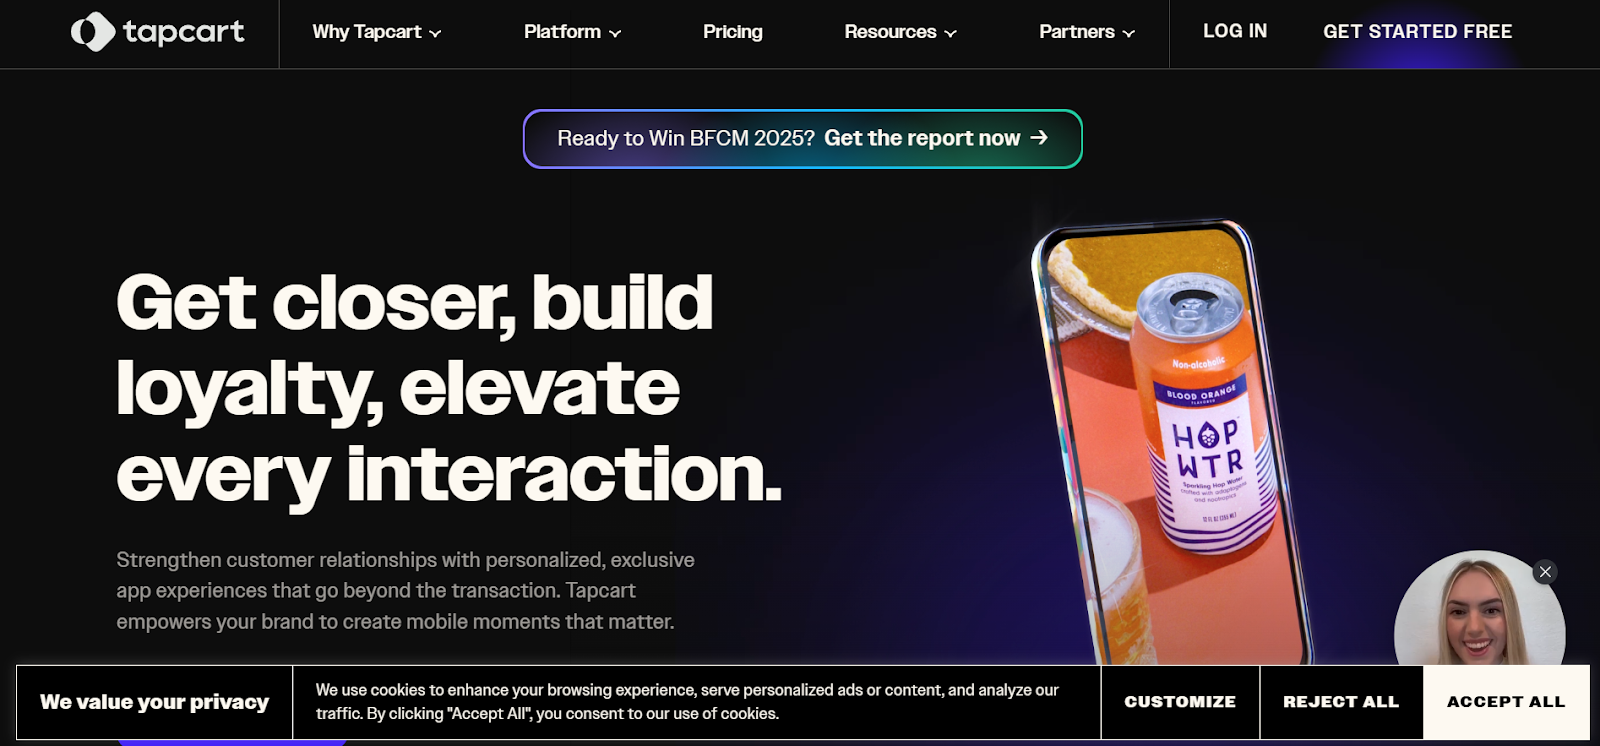1600x746 pixels.
Task: Click the arrow in the BFCM banner
Action: [1039, 138]
